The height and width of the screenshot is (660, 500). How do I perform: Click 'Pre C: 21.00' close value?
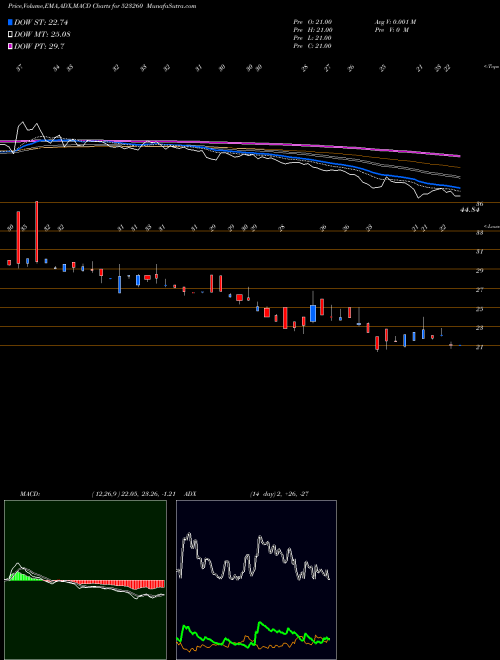313,46
